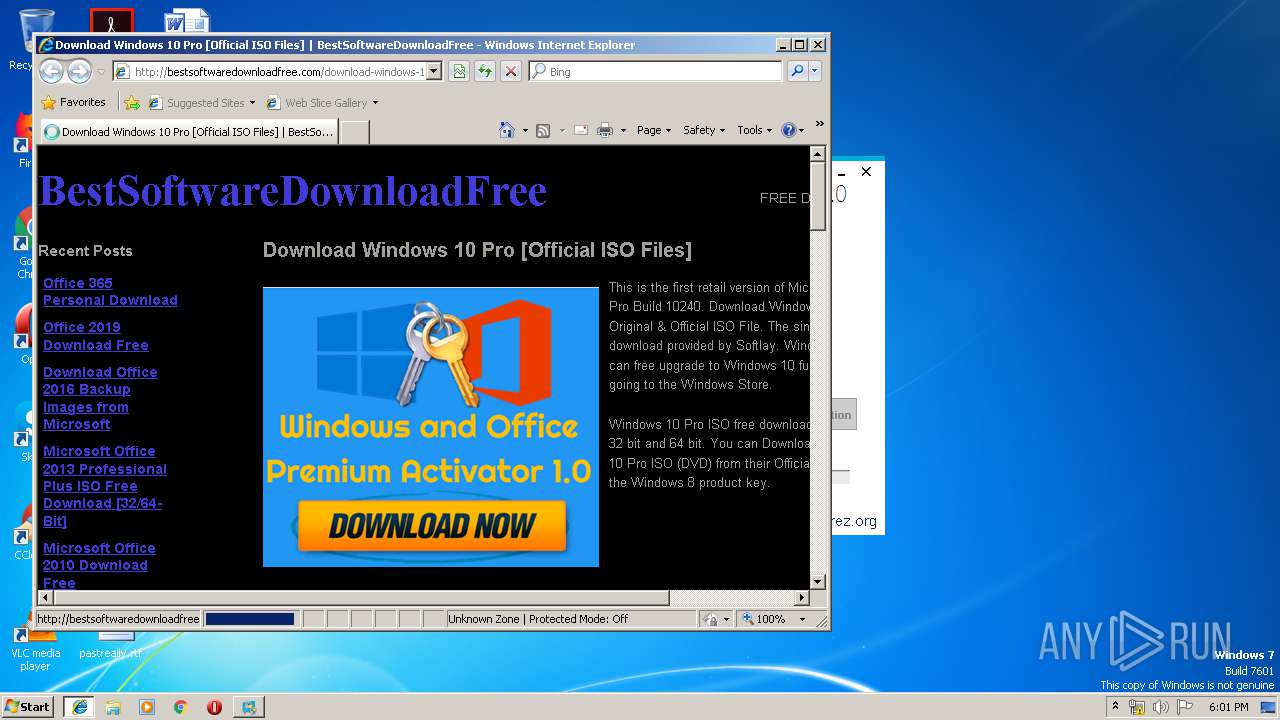Expand Suggested Sites dropdown

pos(252,102)
